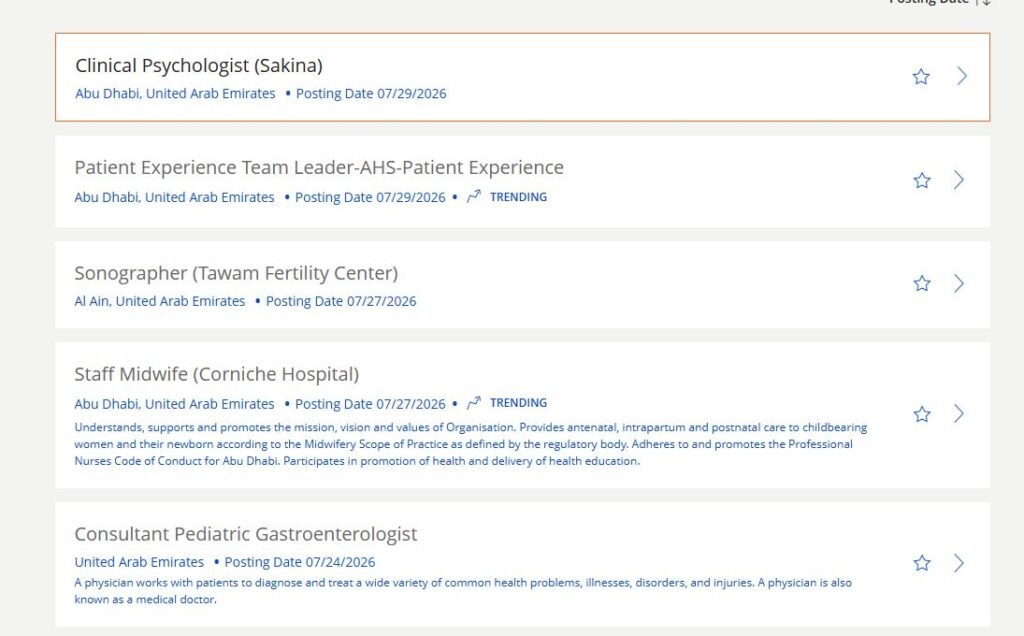Open Staff Midwife details using right chevron
1024x636 pixels.
[959, 413]
